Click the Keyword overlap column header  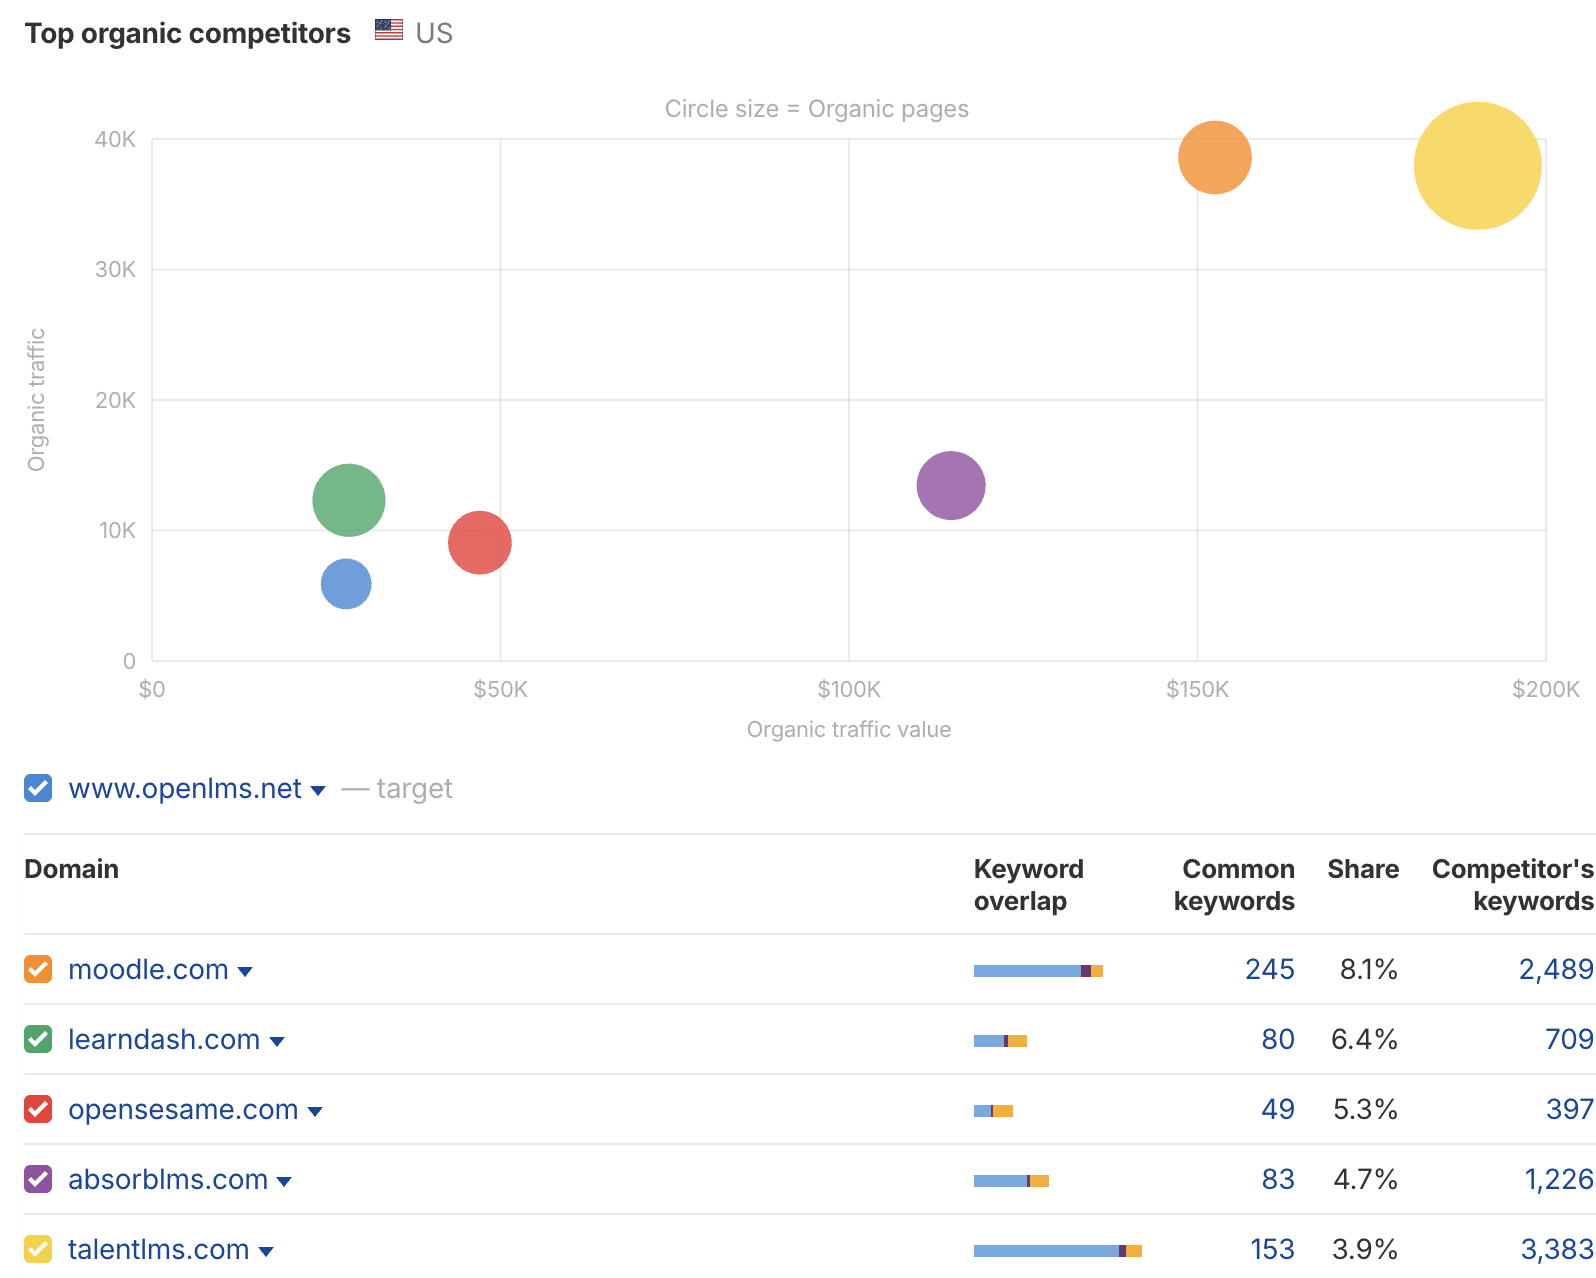pos(1028,884)
